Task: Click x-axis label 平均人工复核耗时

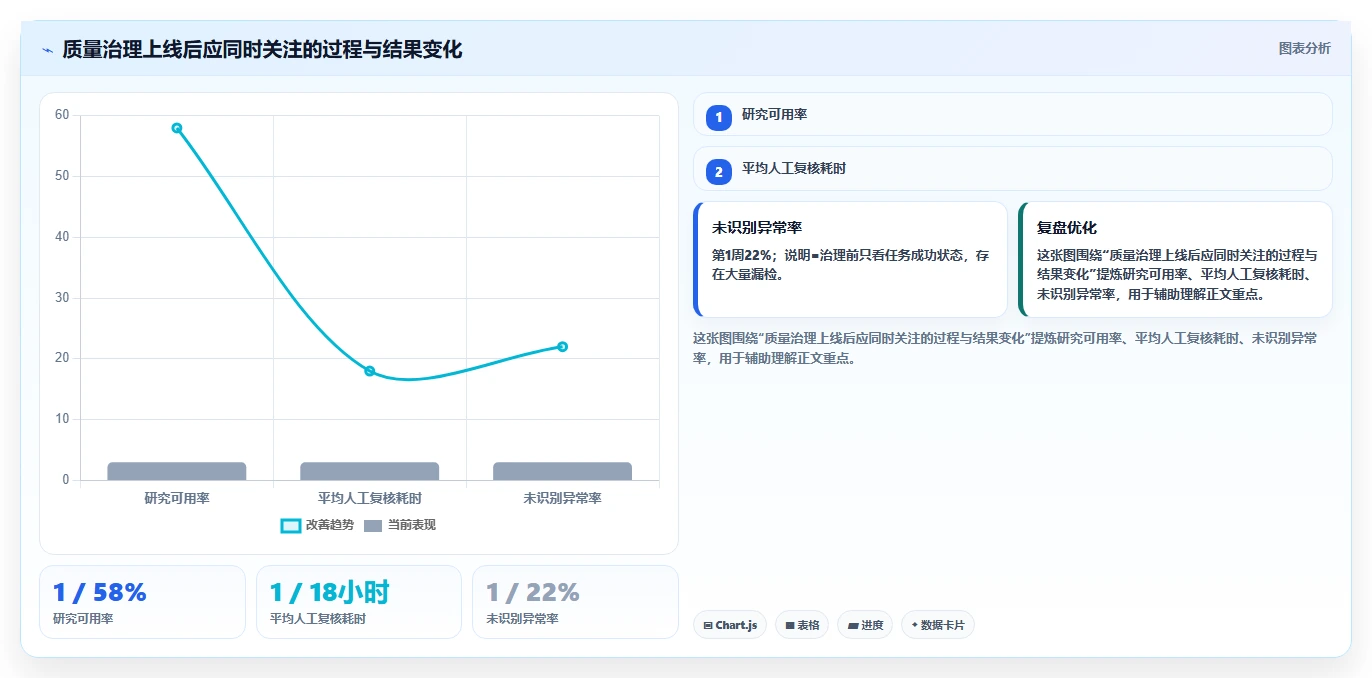Action: (x=369, y=498)
